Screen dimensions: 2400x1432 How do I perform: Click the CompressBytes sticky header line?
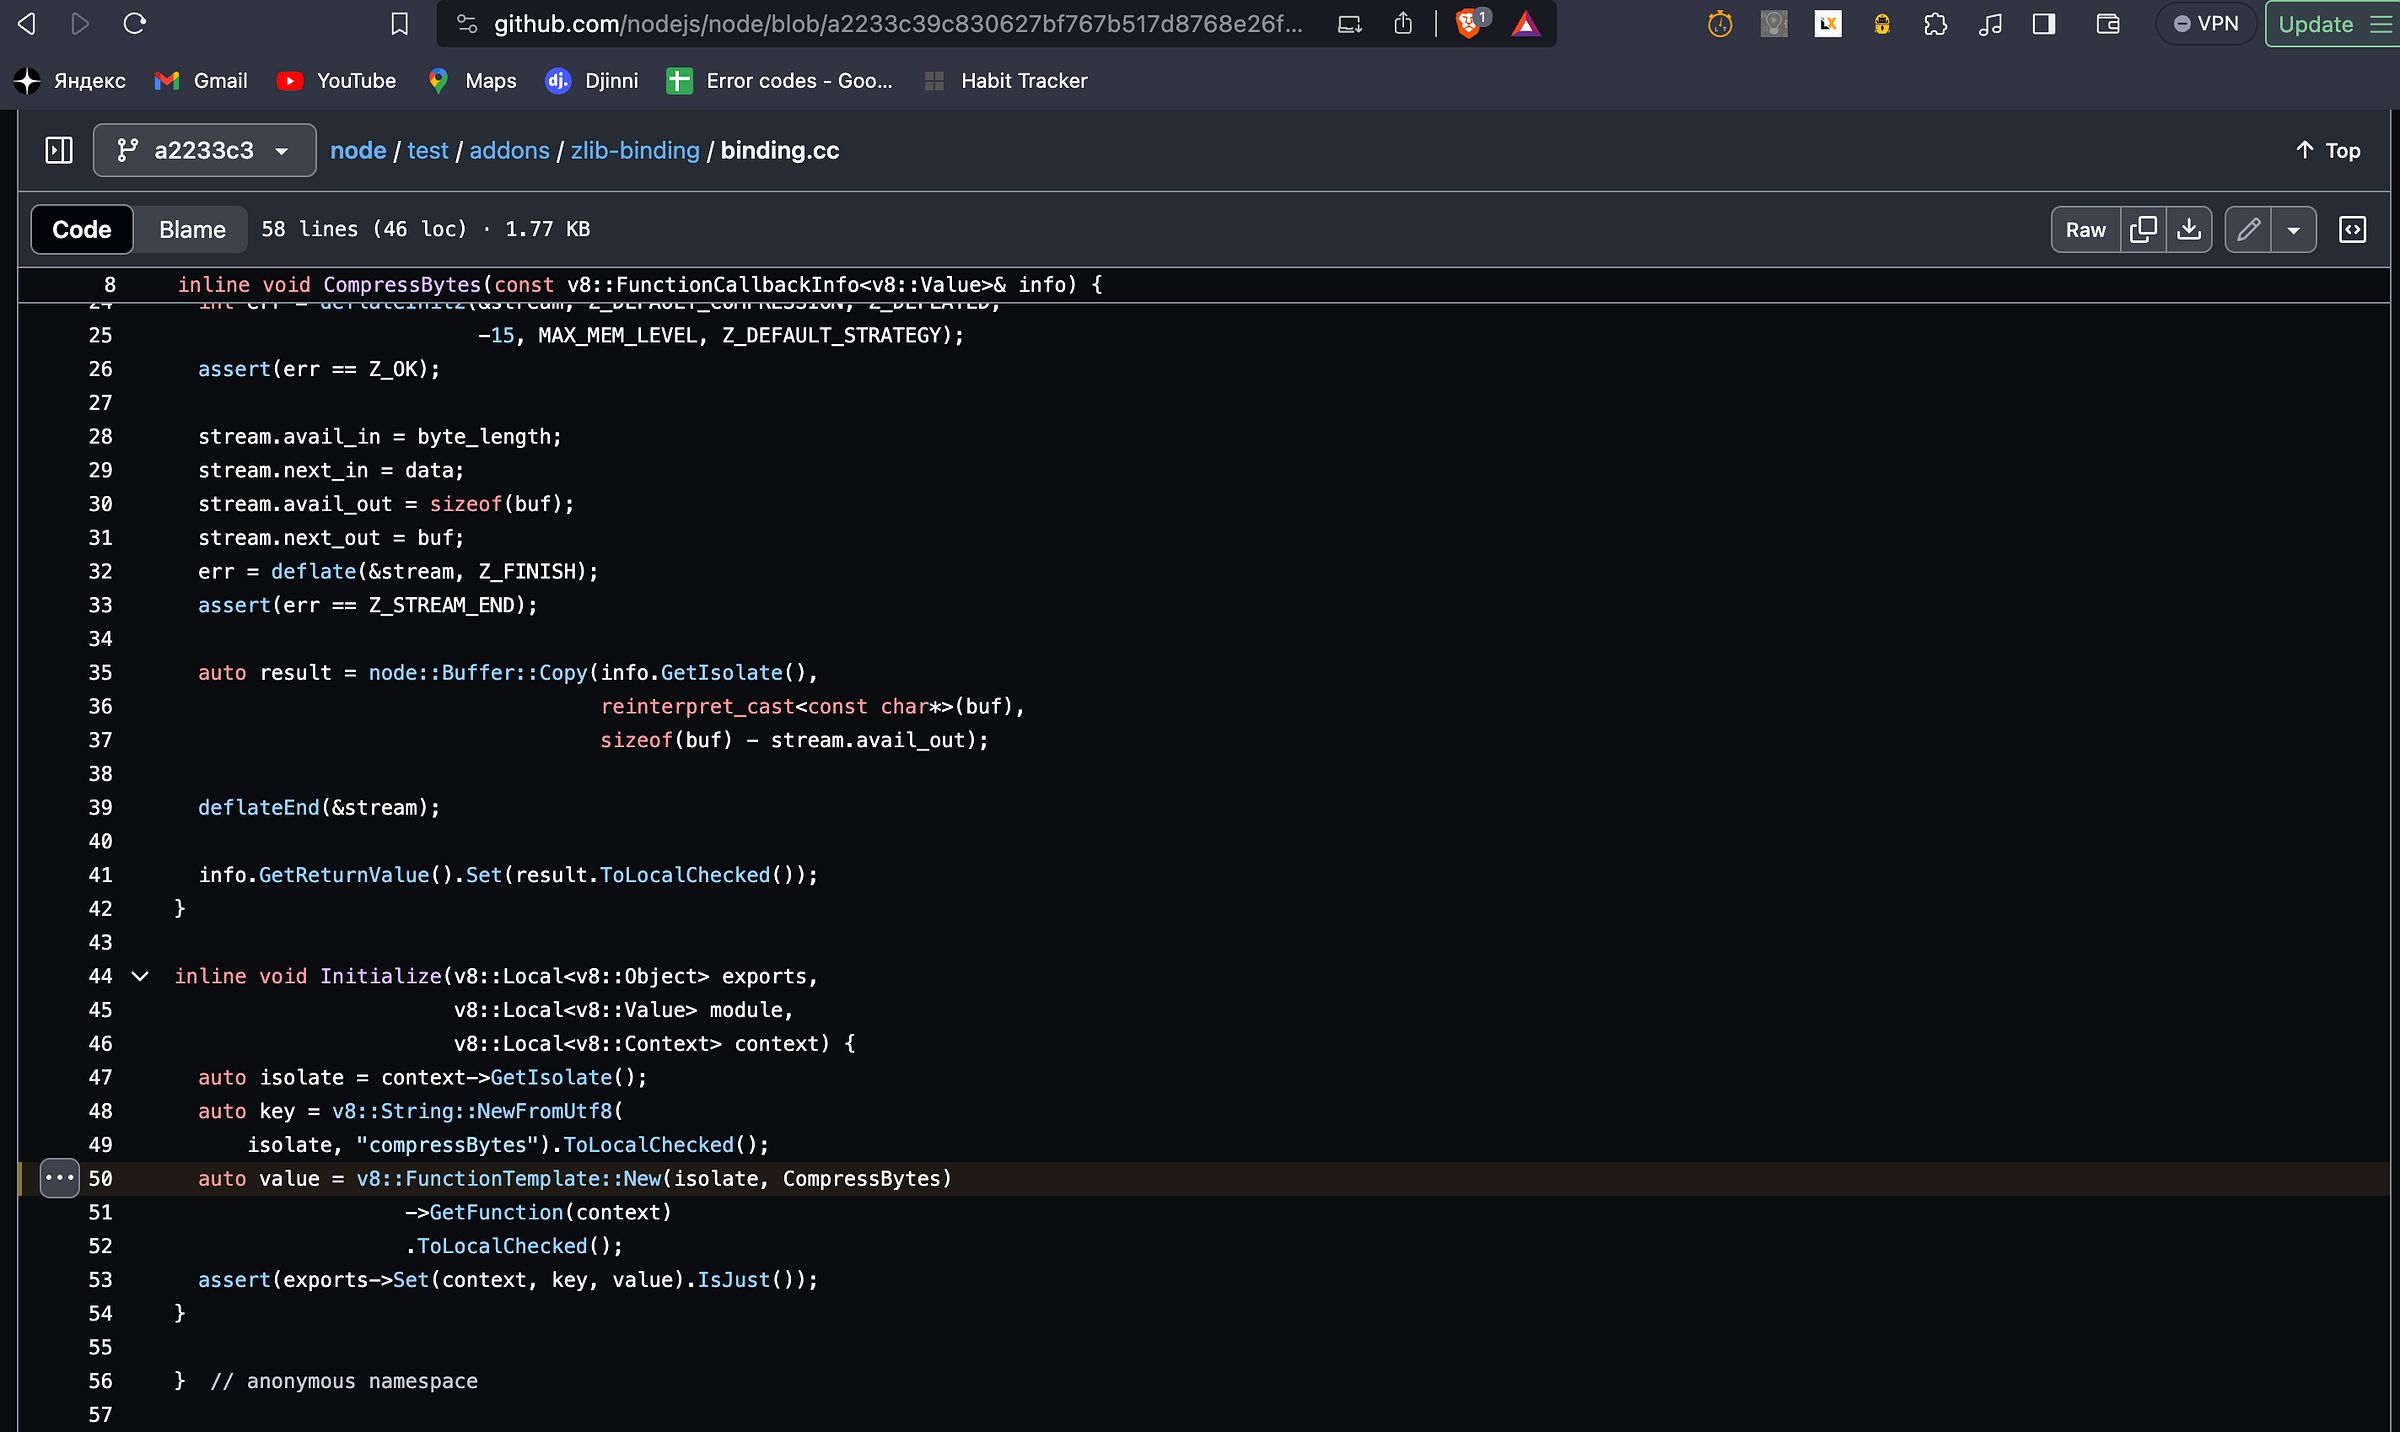click(x=640, y=285)
